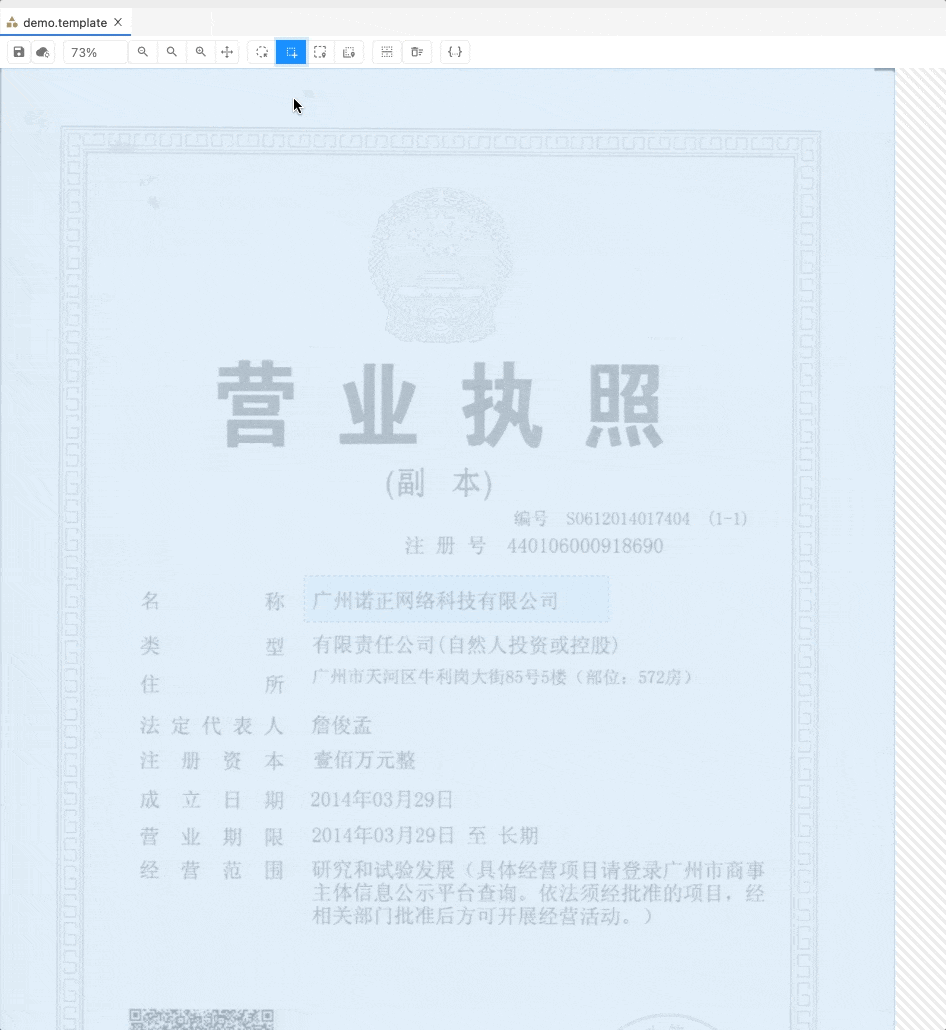Image resolution: width=946 pixels, height=1030 pixels.
Task: Click the trash delete regions icon
Action: (417, 52)
